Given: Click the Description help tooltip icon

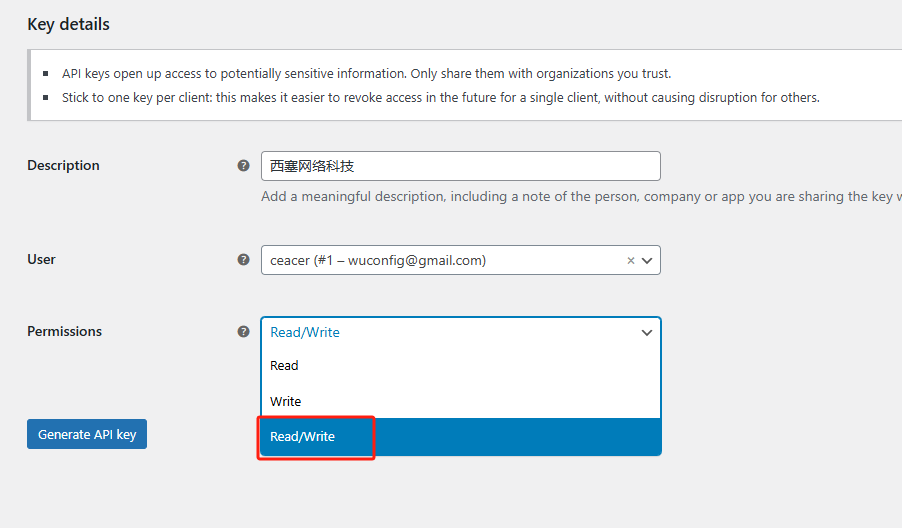Looking at the screenshot, I should [243, 166].
